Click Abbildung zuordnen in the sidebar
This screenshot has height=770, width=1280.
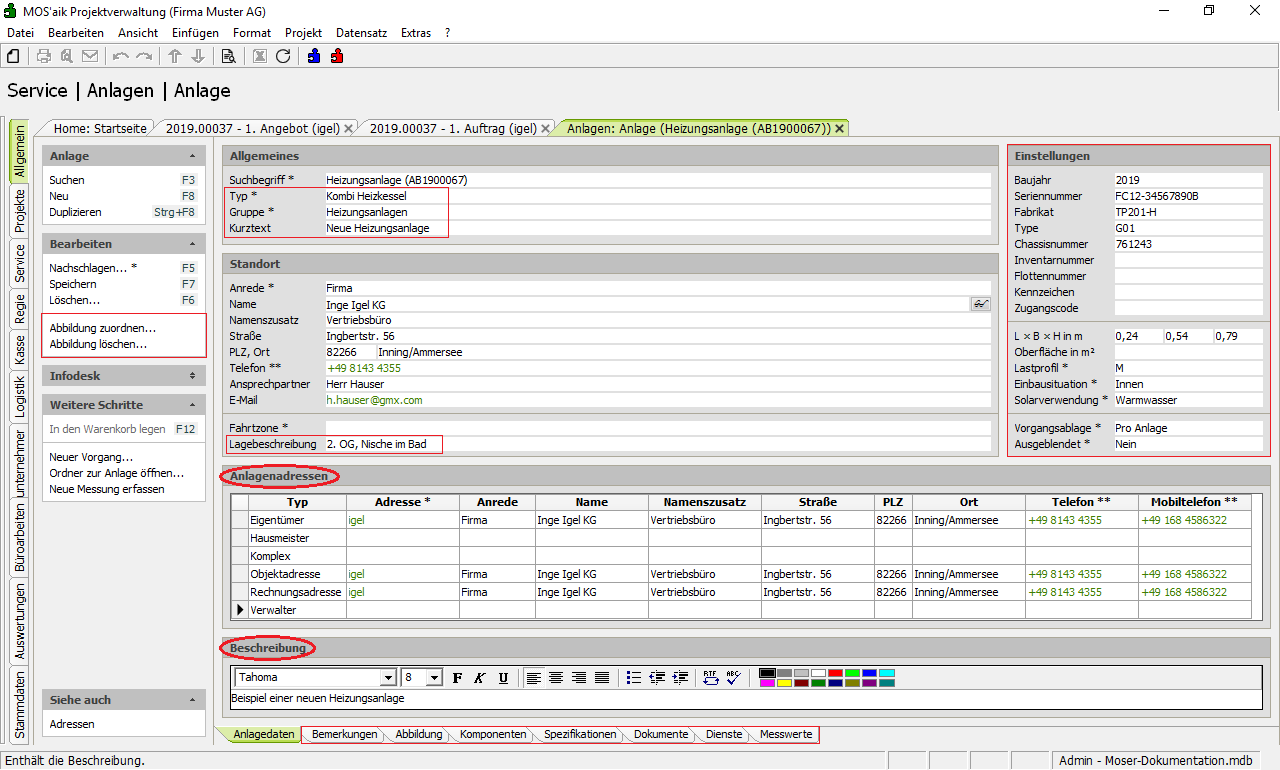click(103, 328)
